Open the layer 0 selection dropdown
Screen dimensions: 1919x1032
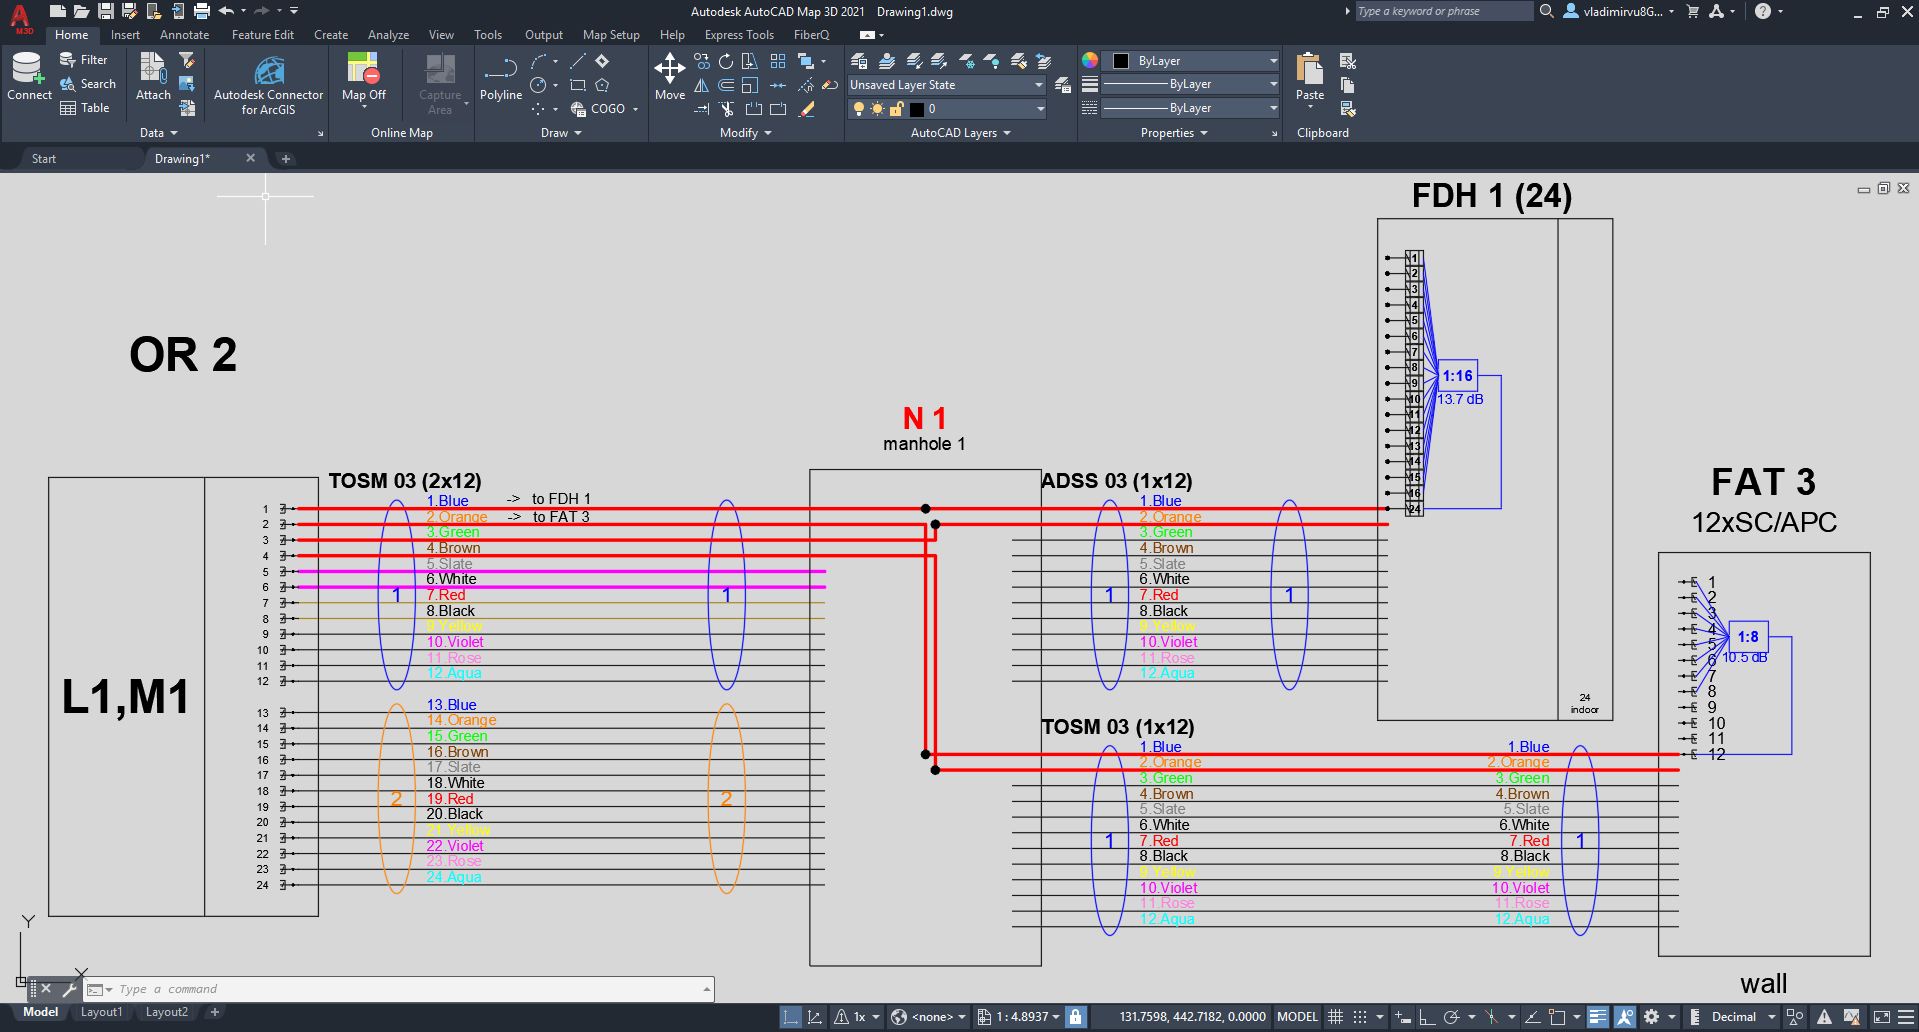point(947,109)
